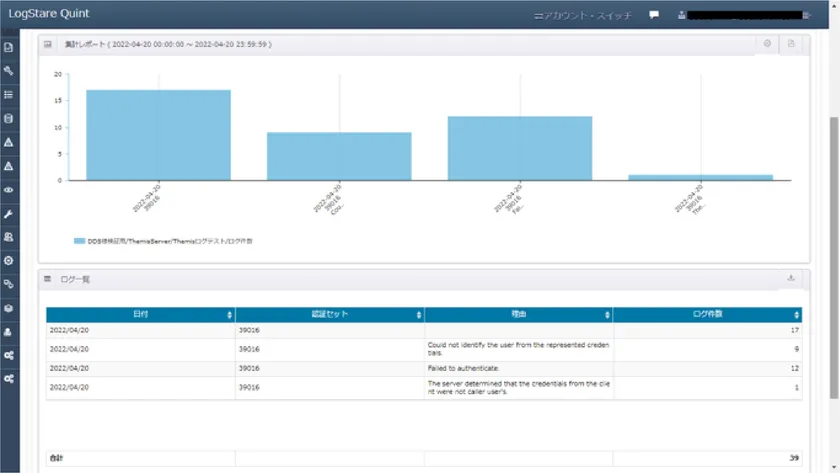Viewport: 840px width, 473px height.
Task: Click the database icon in left sidebar
Action: click(x=9, y=119)
